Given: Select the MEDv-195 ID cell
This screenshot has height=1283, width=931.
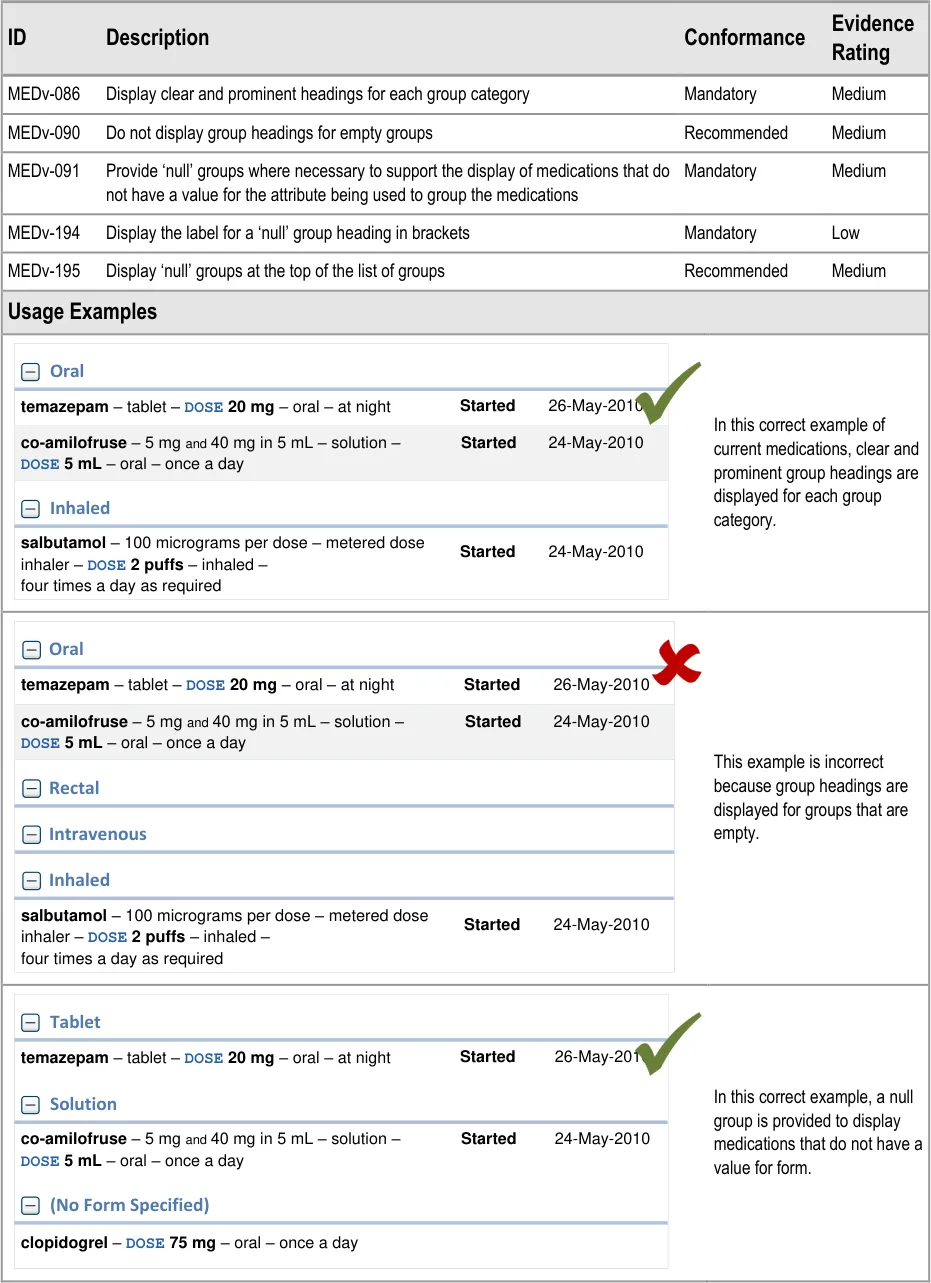Looking at the screenshot, I should click(x=44, y=271).
